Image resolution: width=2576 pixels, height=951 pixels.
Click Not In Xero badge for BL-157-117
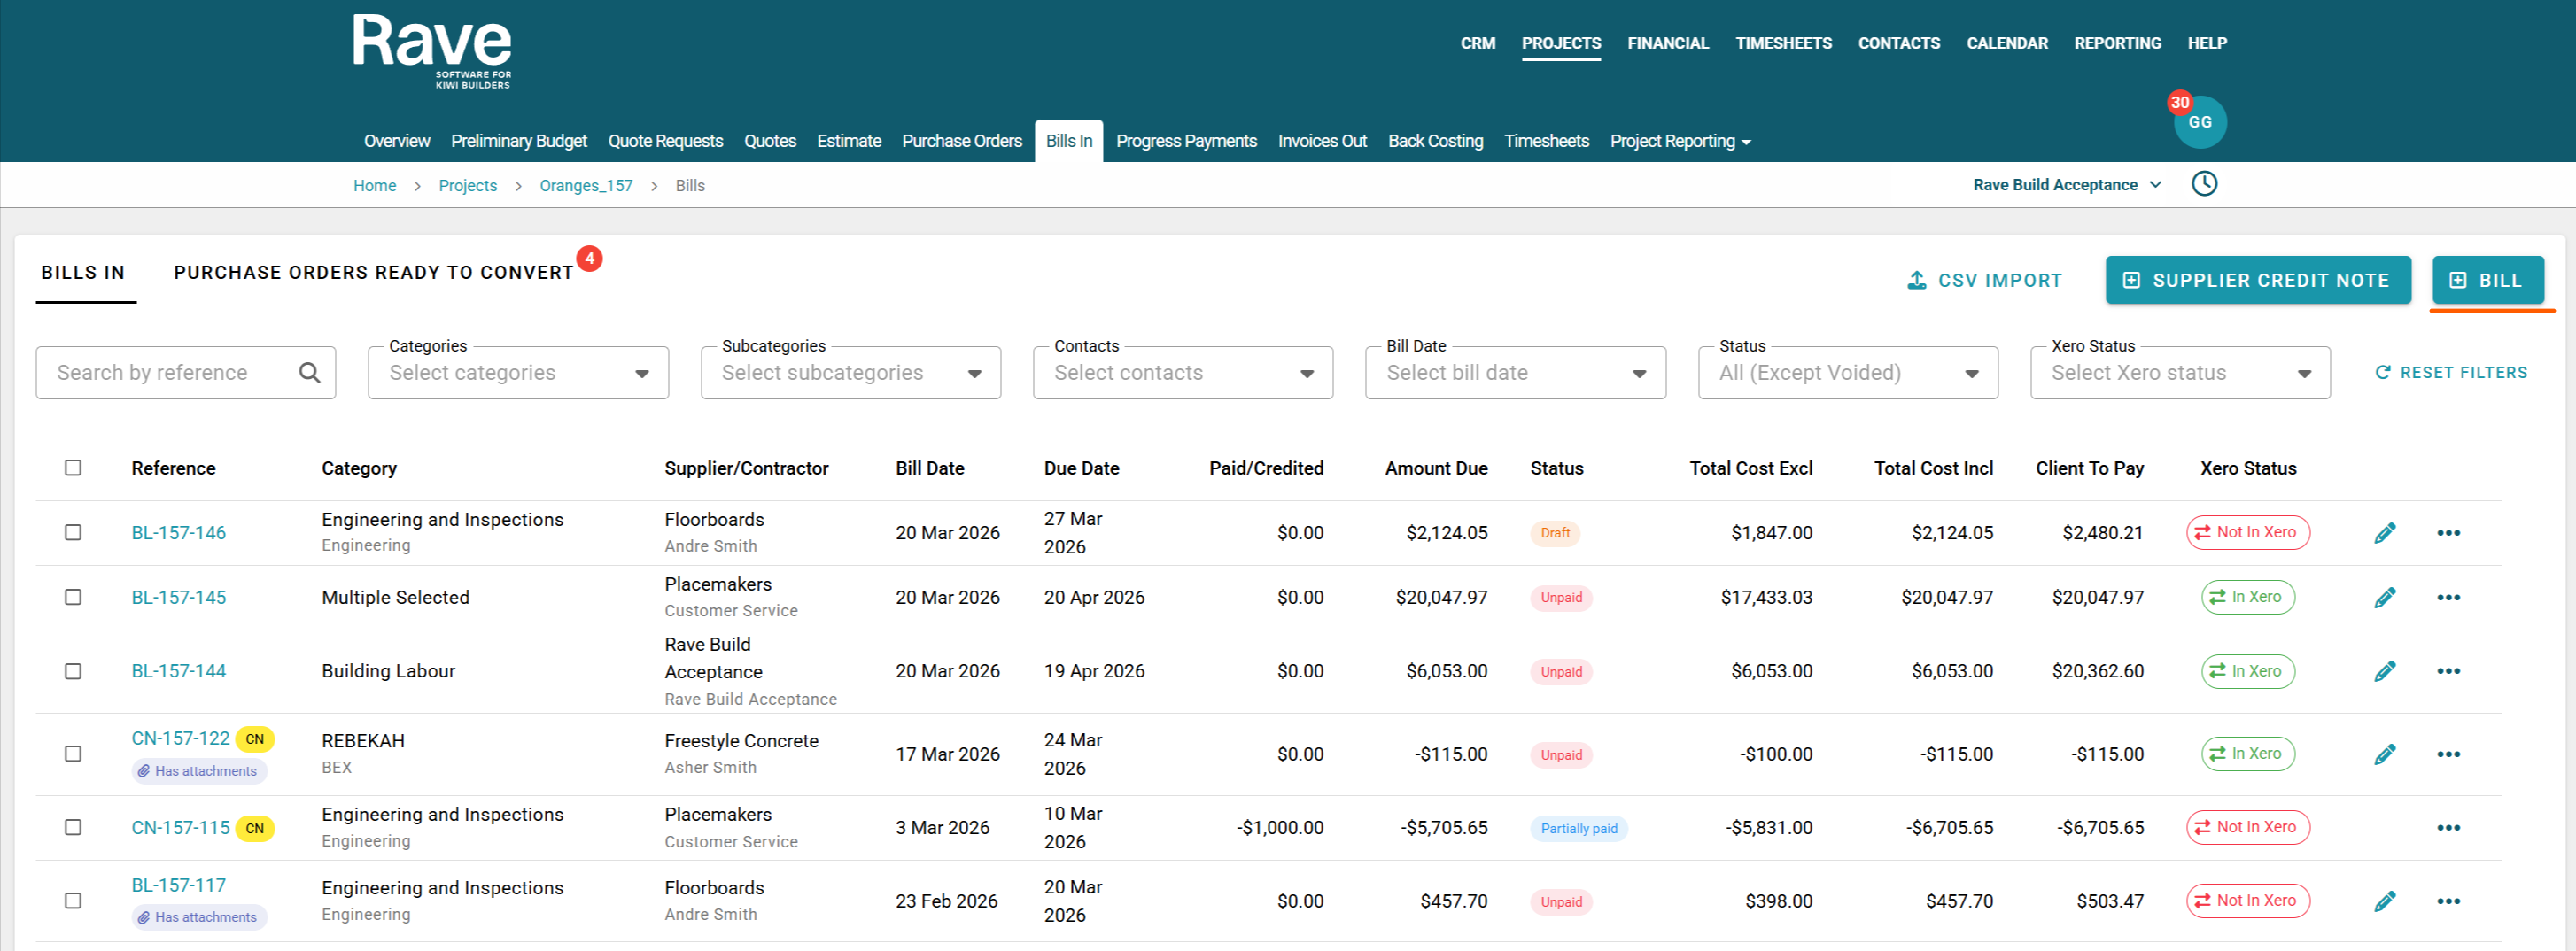pyautogui.click(x=2247, y=901)
